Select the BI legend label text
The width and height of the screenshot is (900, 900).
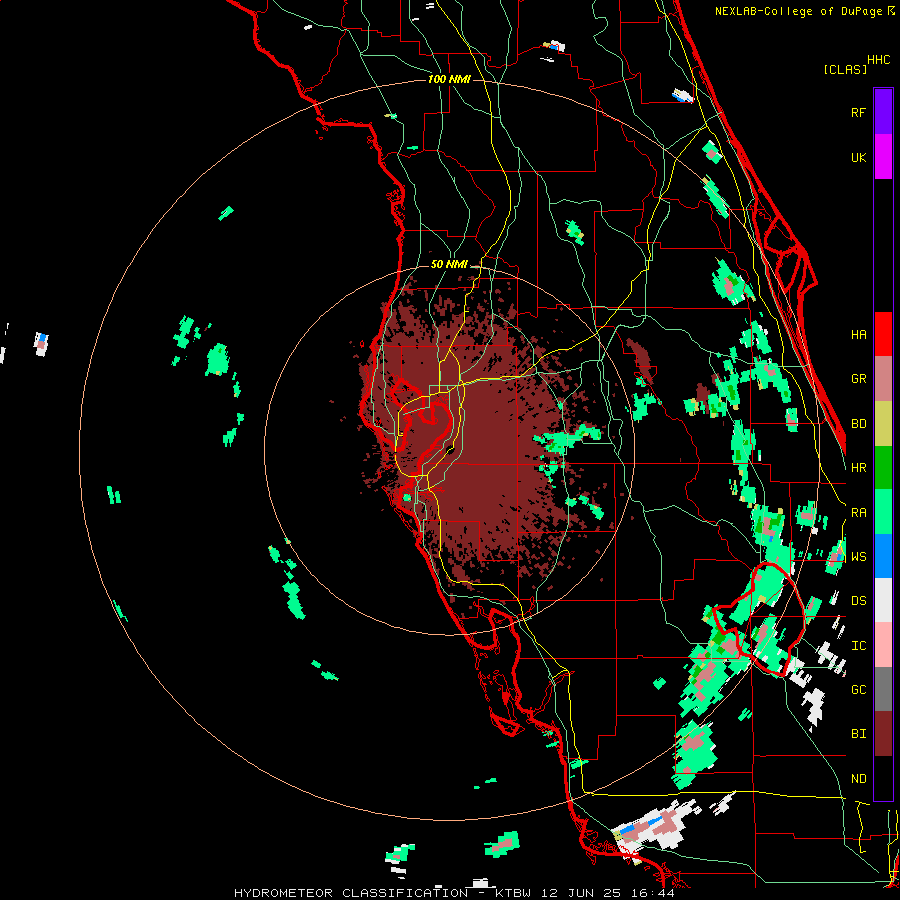[x=858, y=734]
